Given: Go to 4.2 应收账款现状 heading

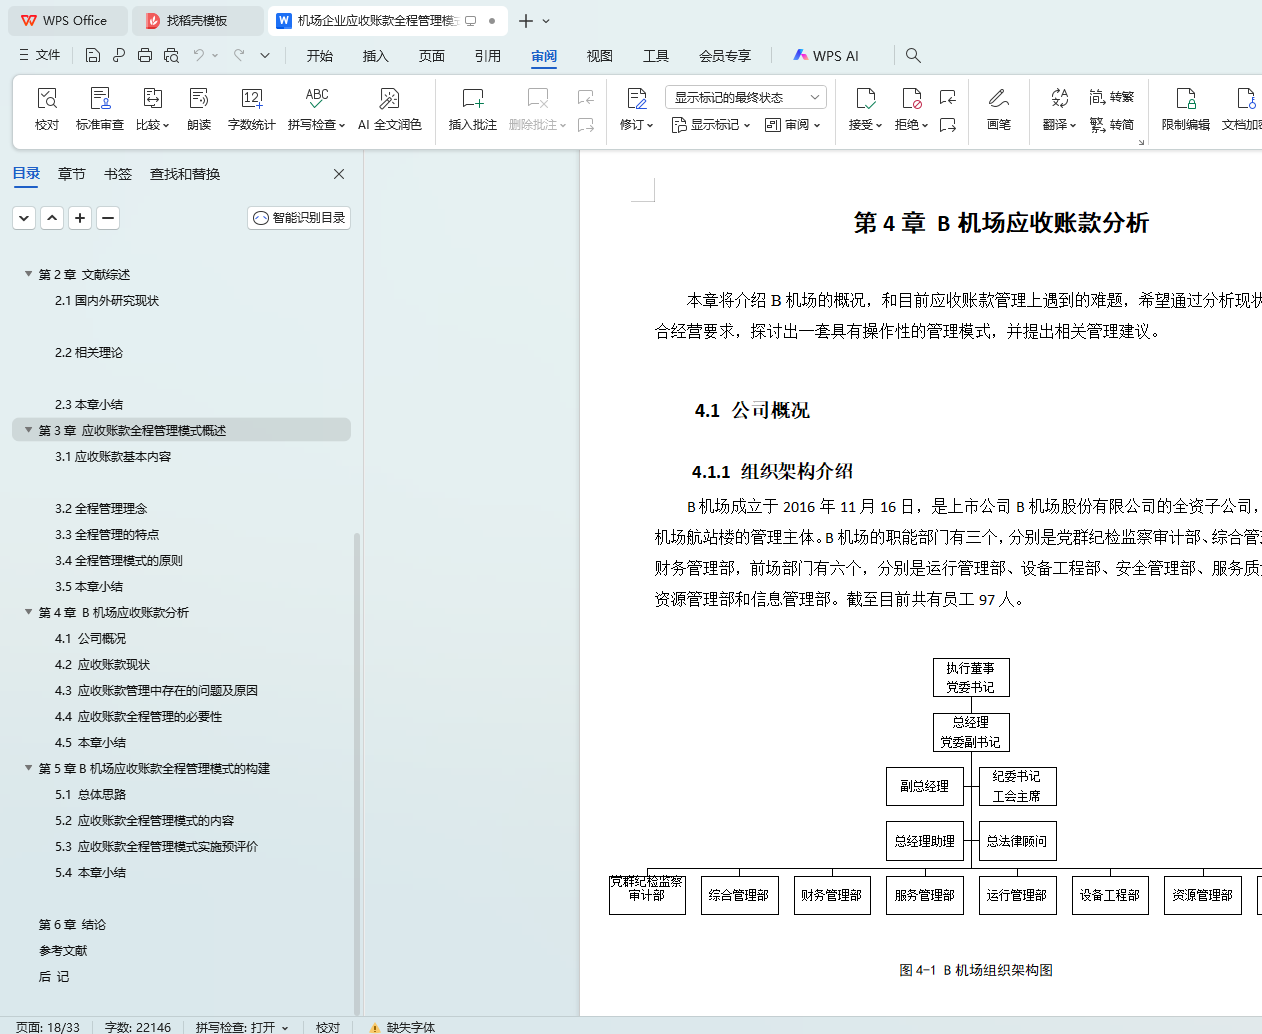Looking at the screenshot, I should tap(102, 664).
